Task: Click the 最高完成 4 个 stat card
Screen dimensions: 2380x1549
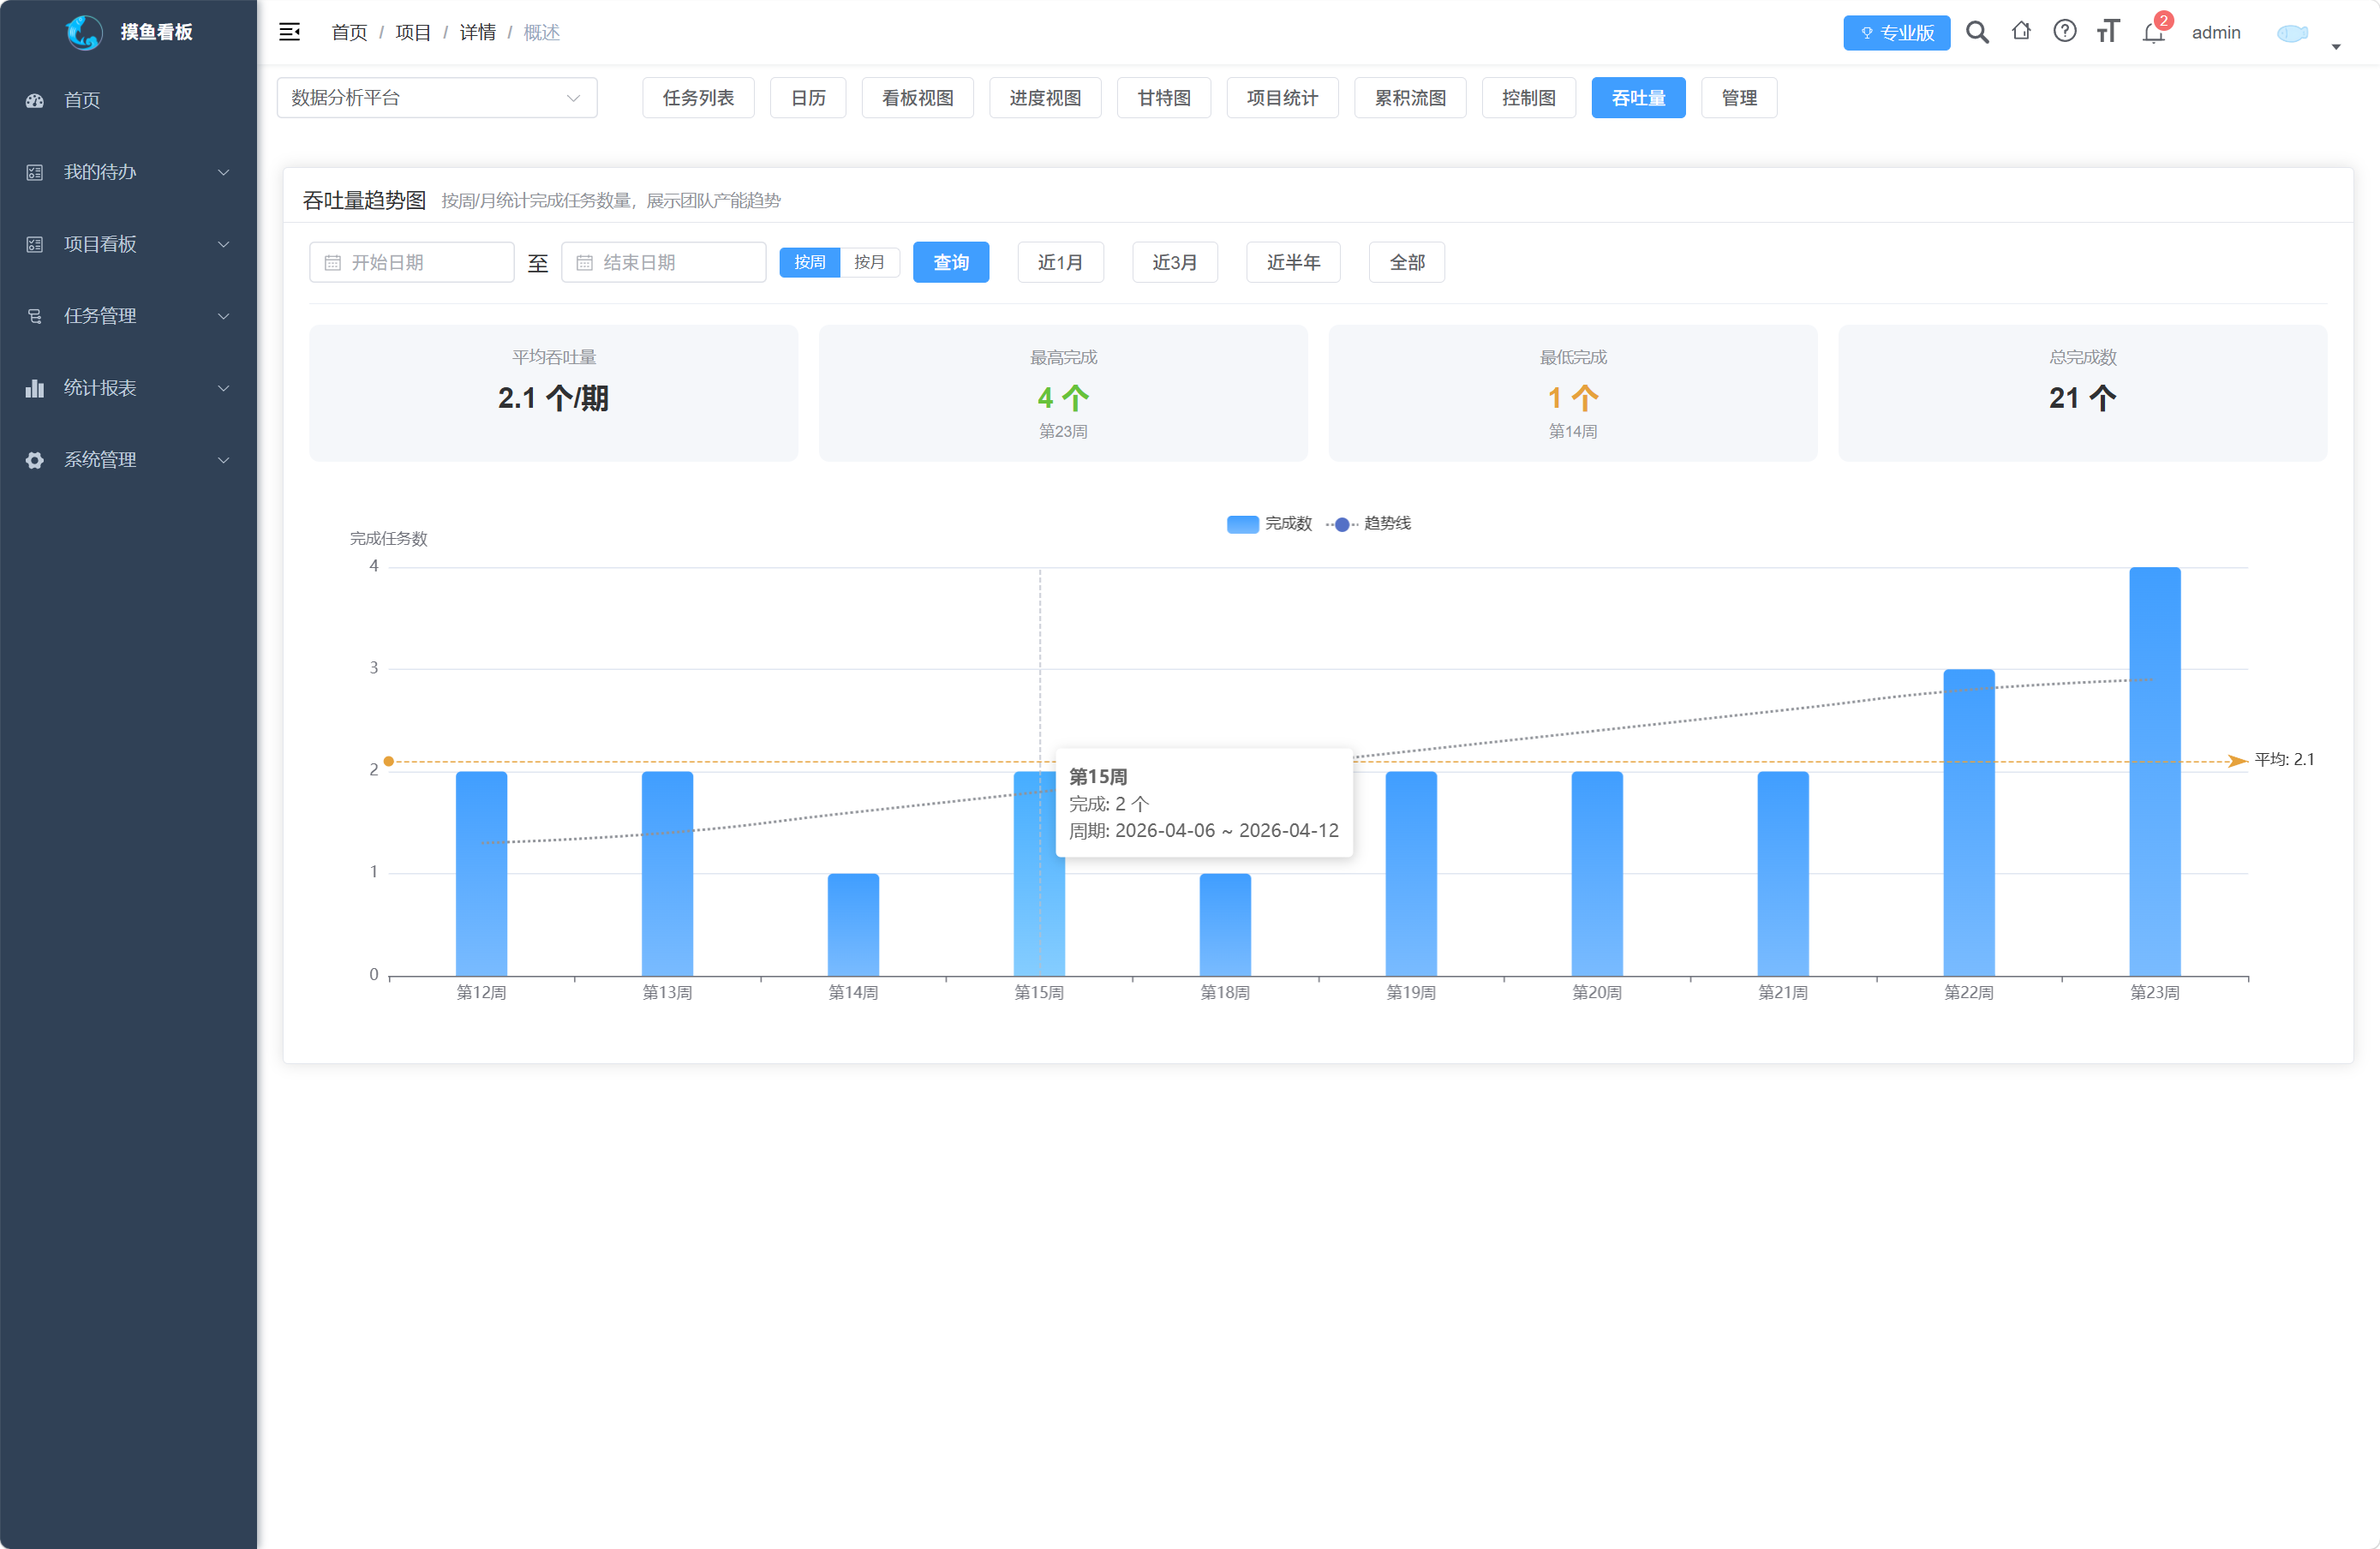Action: [x=1063, y=393]
